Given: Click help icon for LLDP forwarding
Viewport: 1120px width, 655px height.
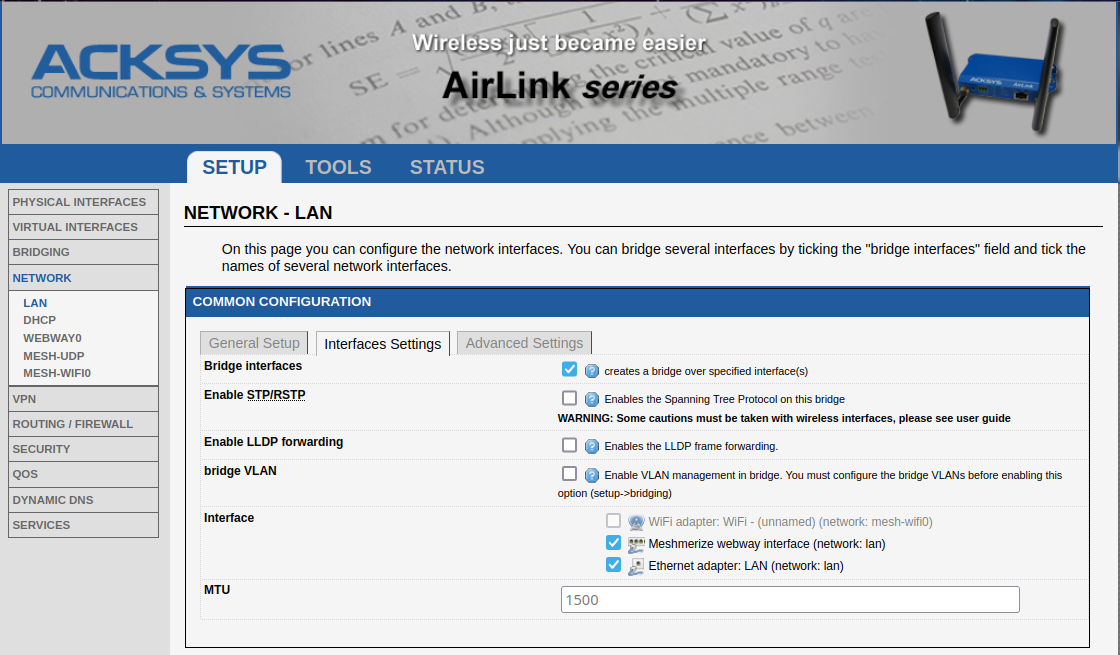Looking at the screenshot, I should pos(591,446).
